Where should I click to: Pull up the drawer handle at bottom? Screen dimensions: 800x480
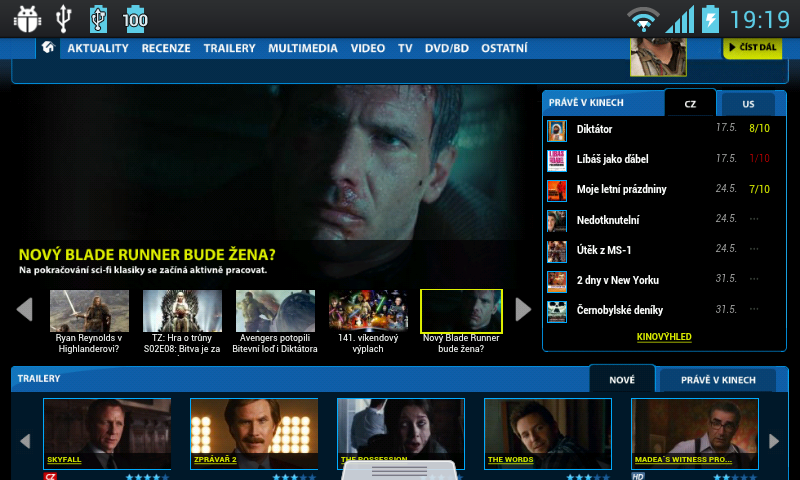pos(400,471)
